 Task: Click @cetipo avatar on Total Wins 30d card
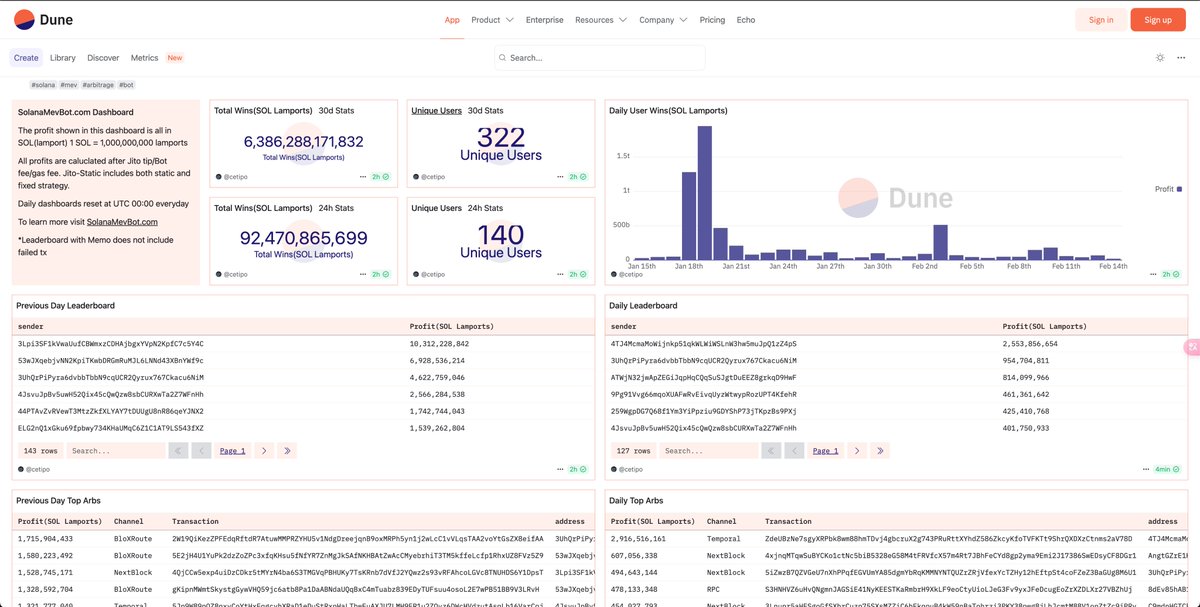(x=218, y=177)
